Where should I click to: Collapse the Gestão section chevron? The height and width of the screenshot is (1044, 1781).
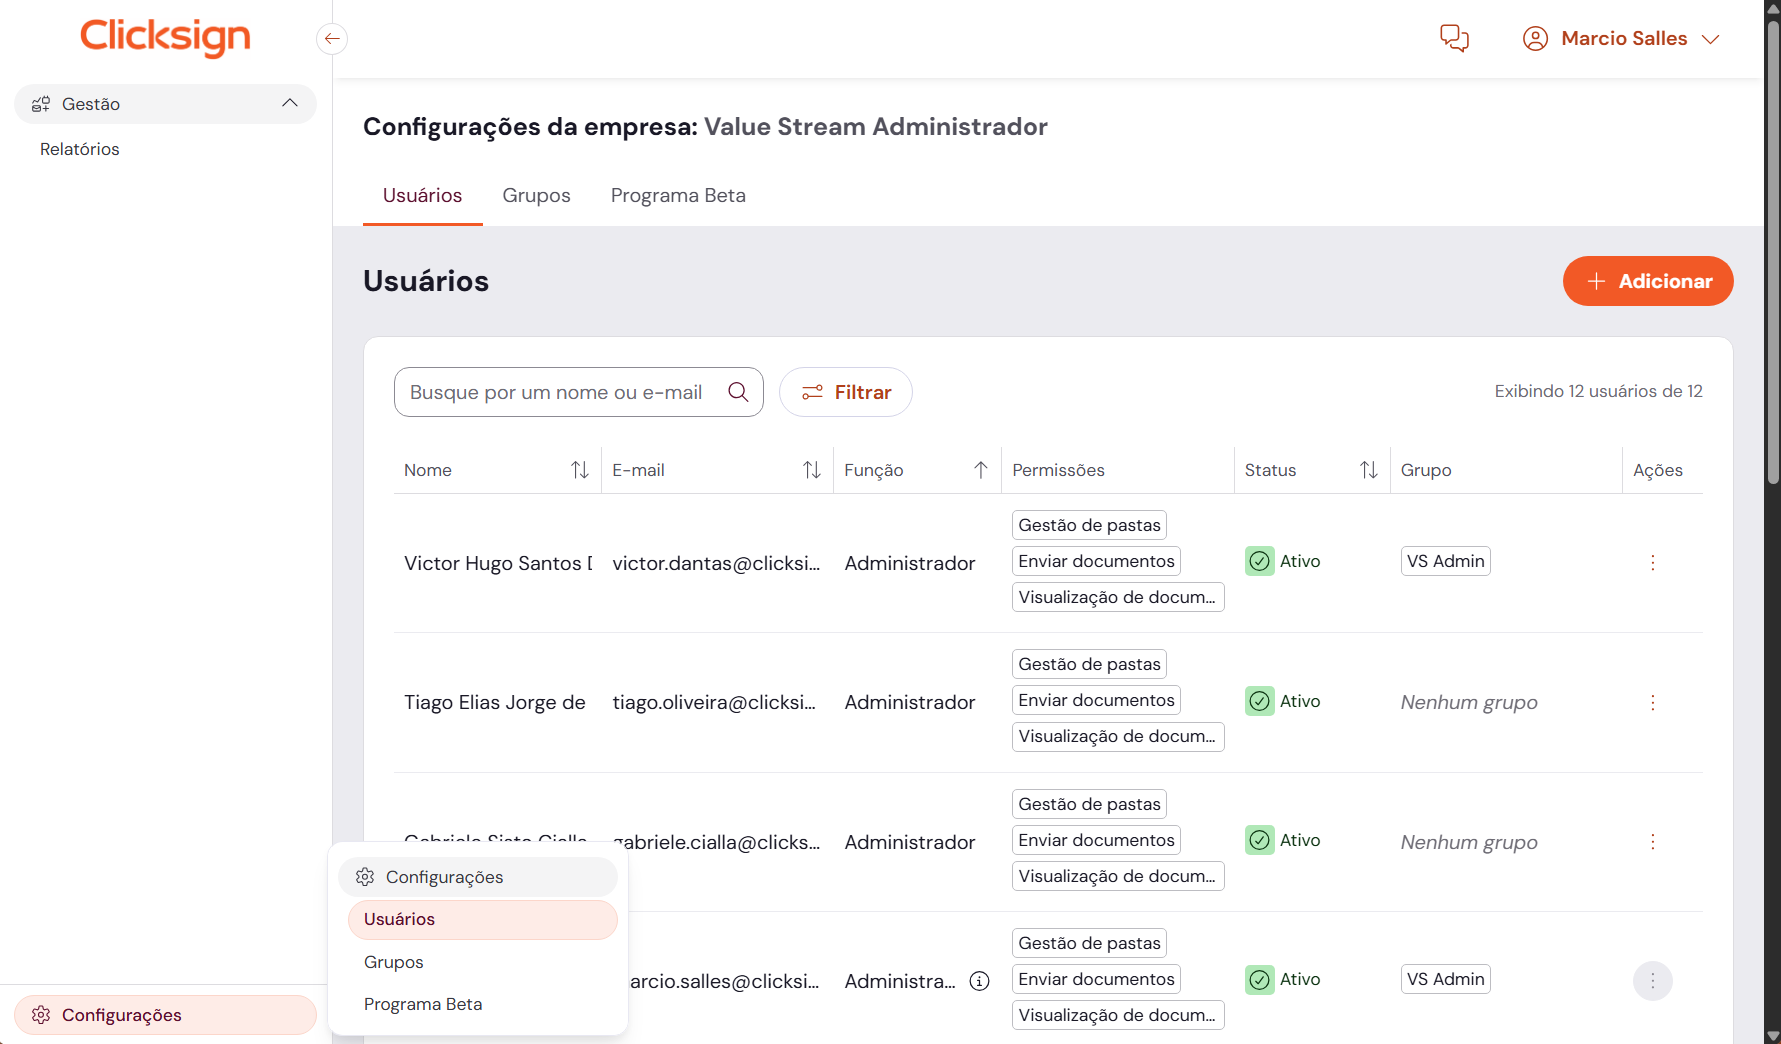pos(290,103)
